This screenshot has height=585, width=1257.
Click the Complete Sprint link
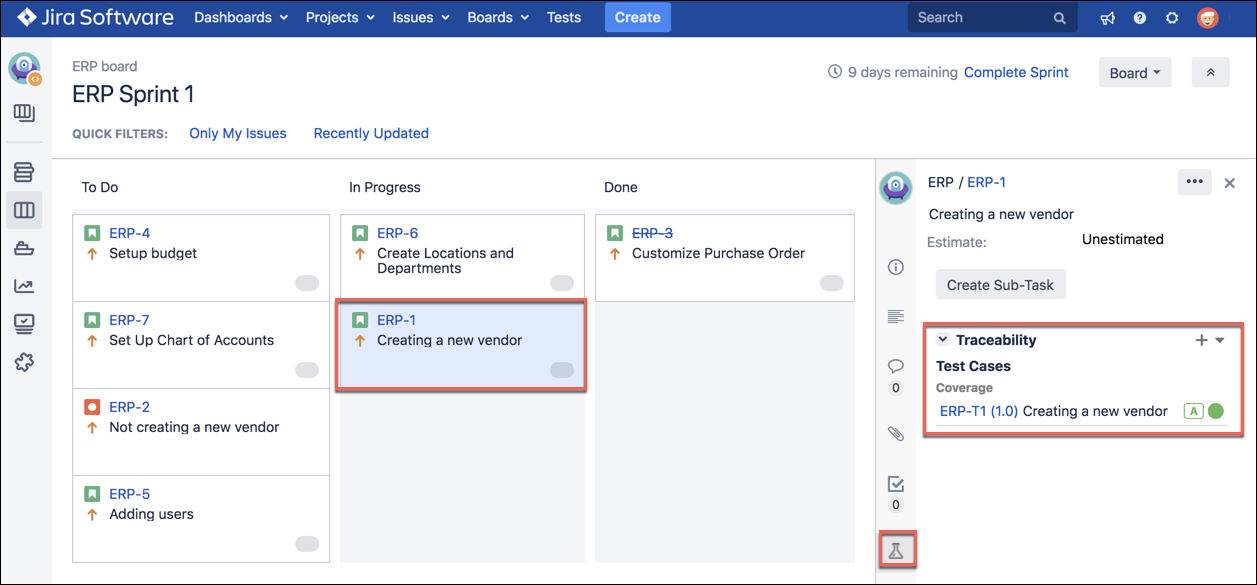tap(1016, 73)
